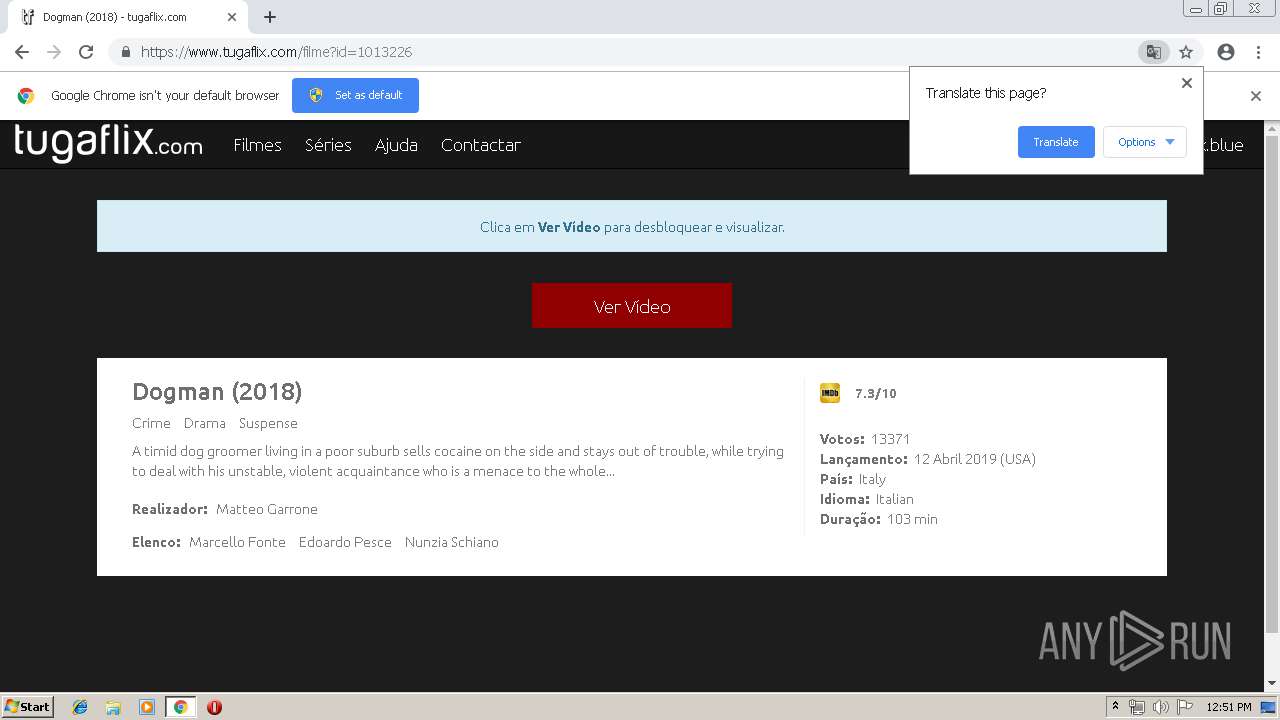Open a new tab with the plus icon
Image resolution: width=1280 pixels, height=720 pixels.
click(x=270, y=17)
